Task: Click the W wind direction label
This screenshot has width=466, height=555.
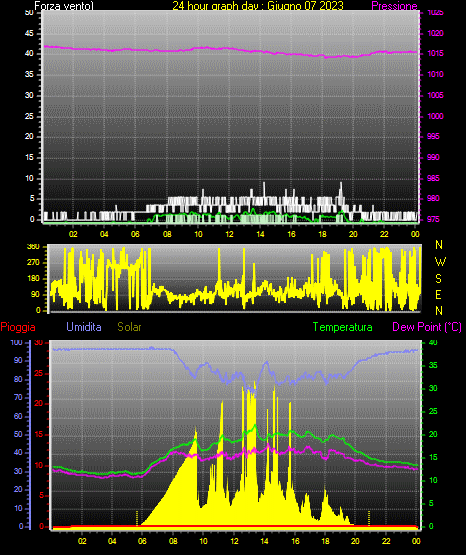Action: [x=440, y=262]
